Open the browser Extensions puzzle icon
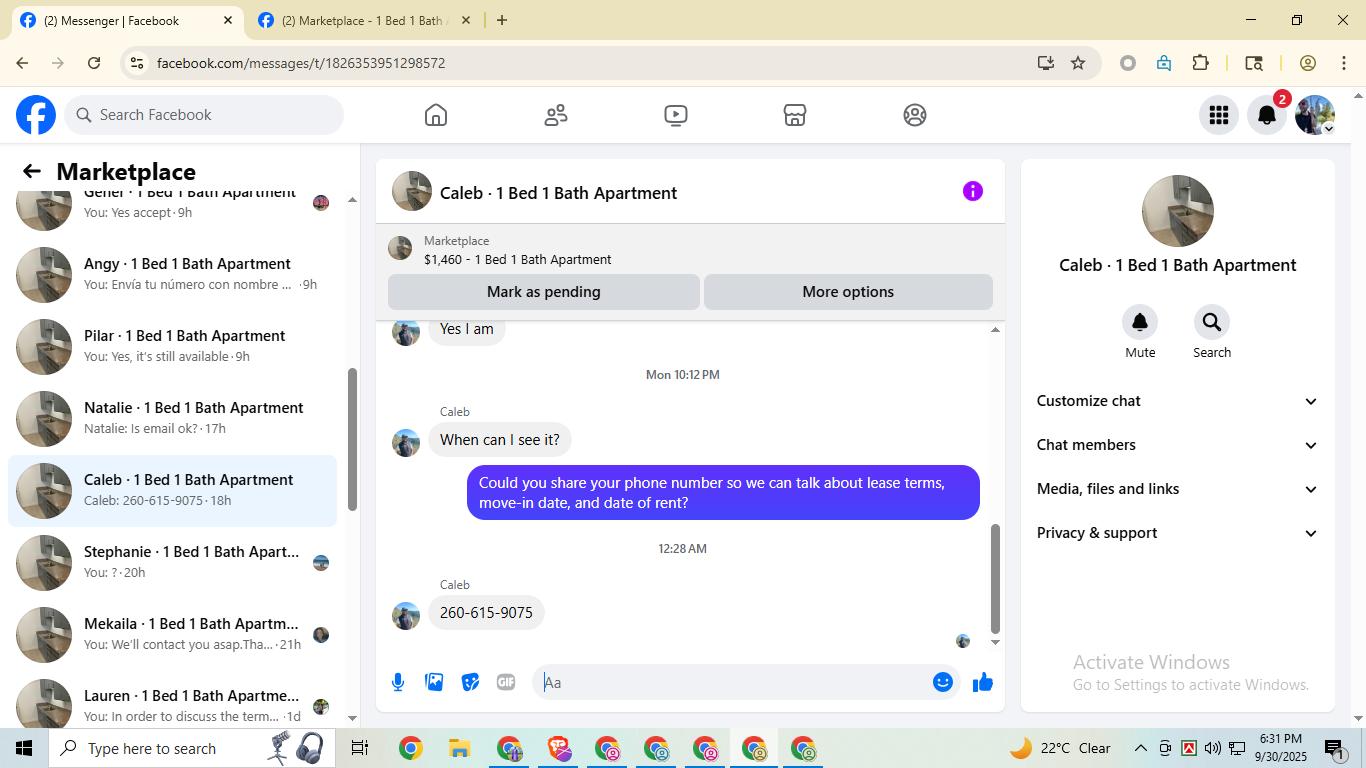The height and width of the screenshot is (768, 1366). click(x=1201, y=63)
